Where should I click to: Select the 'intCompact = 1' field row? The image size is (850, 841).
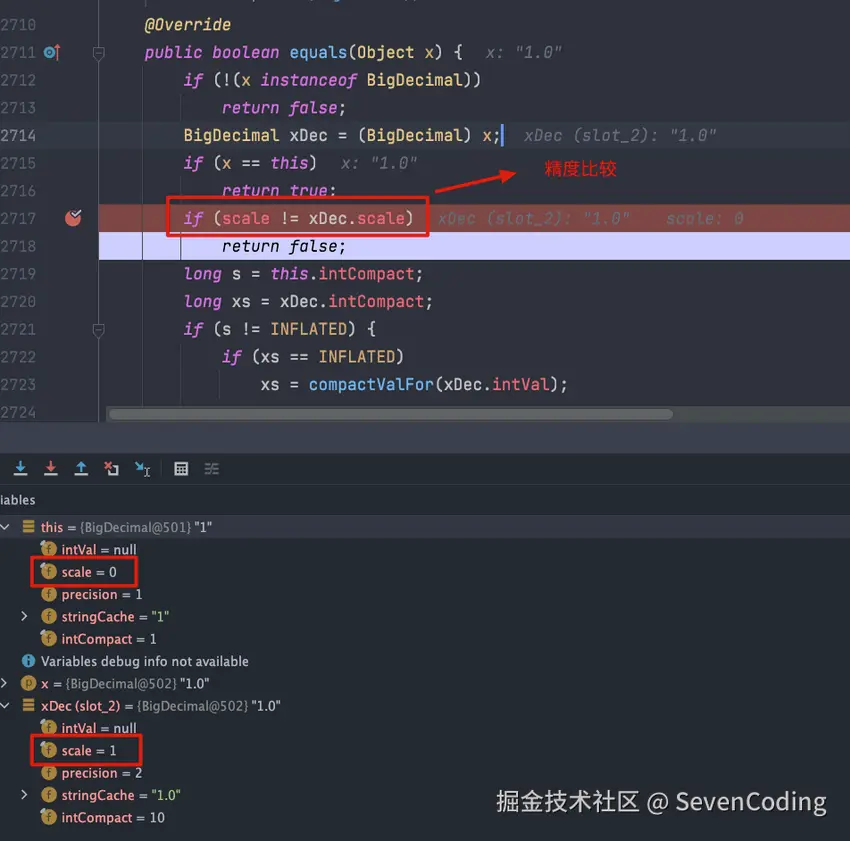pyautogui.click(x=425, y=639)
